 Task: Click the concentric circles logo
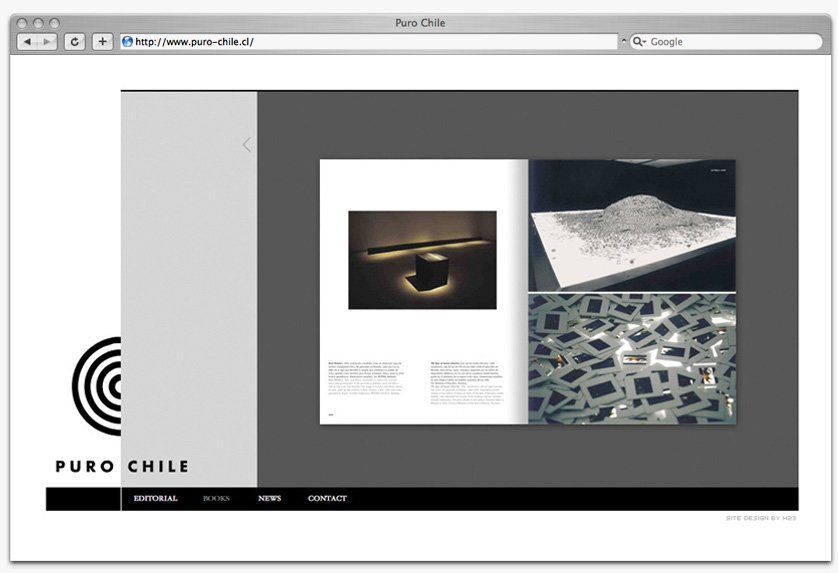pyautogui.click(x=97, y=385)
